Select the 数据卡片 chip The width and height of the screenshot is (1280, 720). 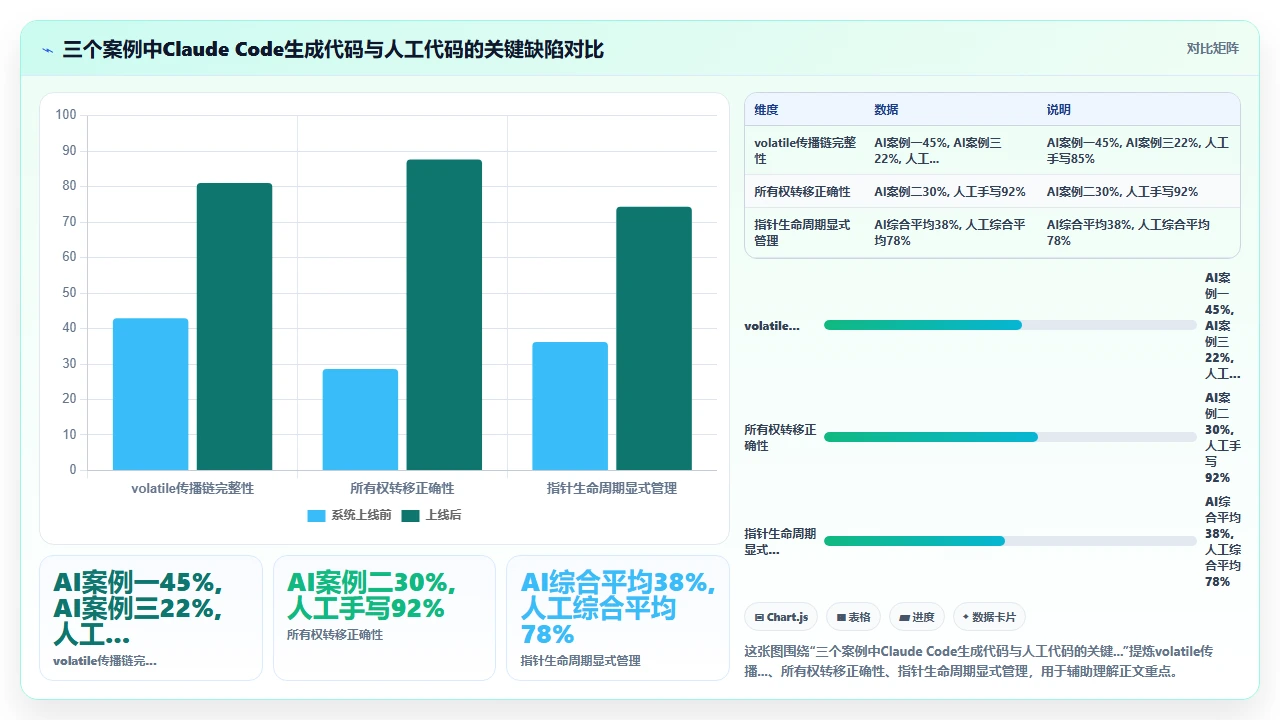989,617
